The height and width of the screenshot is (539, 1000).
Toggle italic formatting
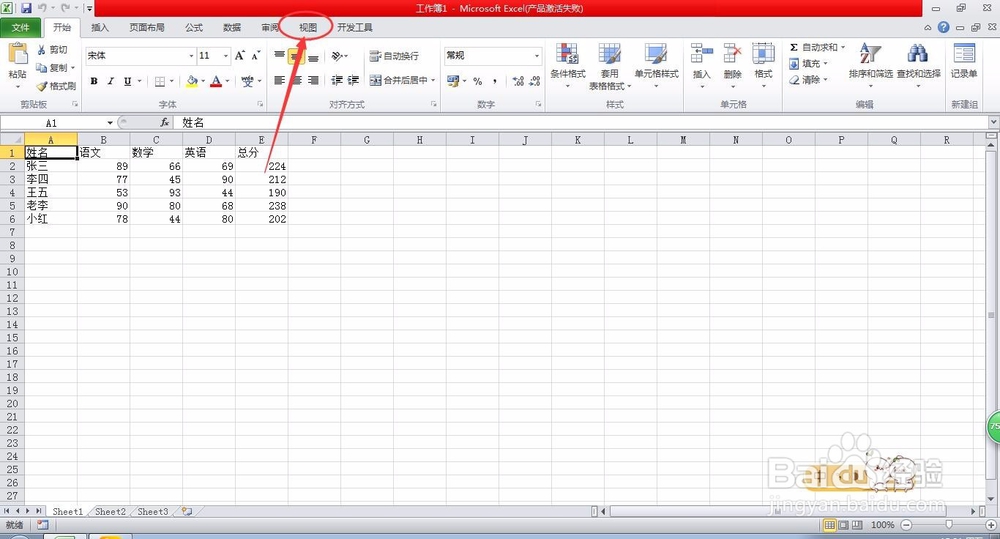[110, 81]
